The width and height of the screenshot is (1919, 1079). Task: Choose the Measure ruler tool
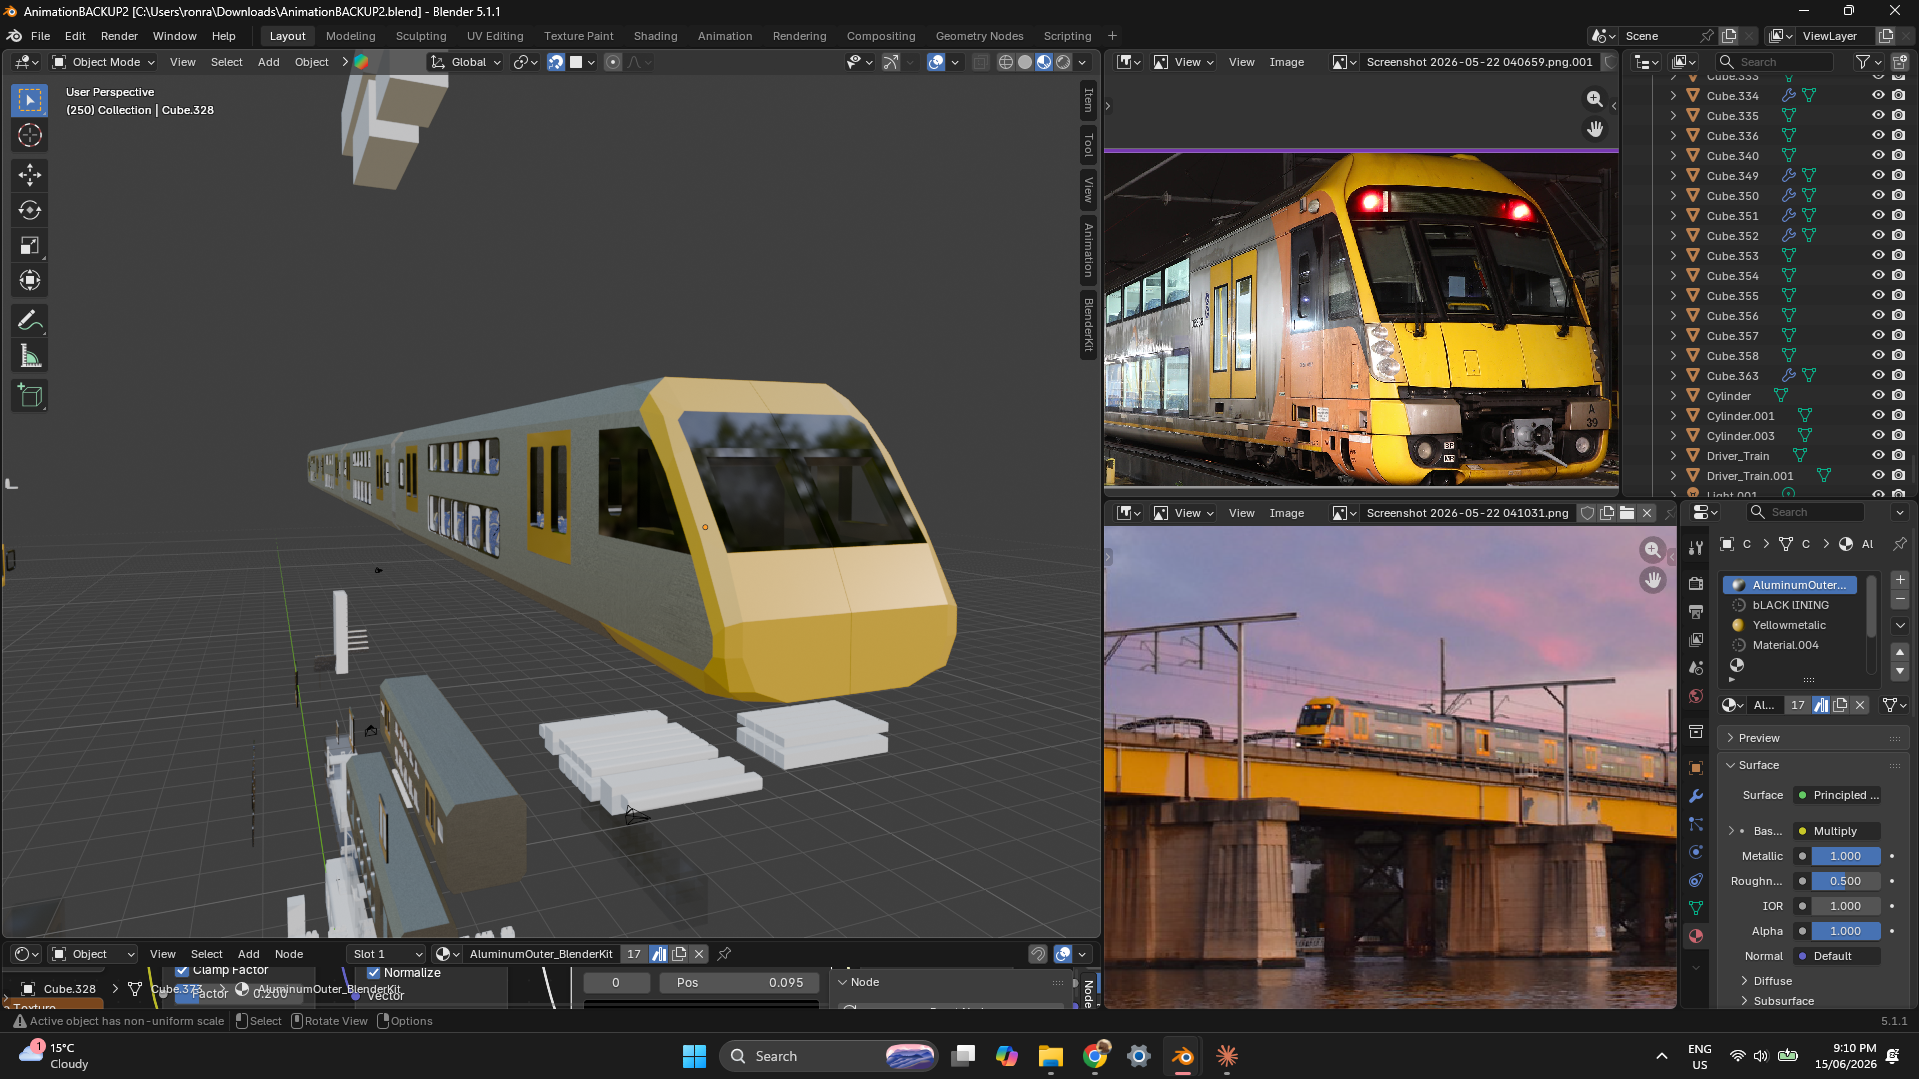tap(30, 356)
